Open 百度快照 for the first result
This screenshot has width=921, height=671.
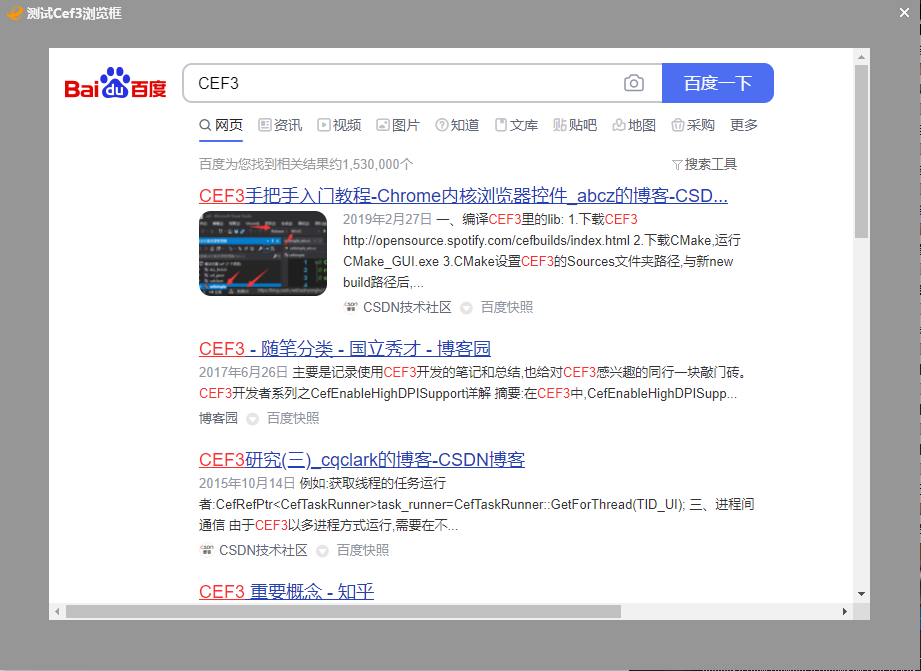[x=507, y=307]
